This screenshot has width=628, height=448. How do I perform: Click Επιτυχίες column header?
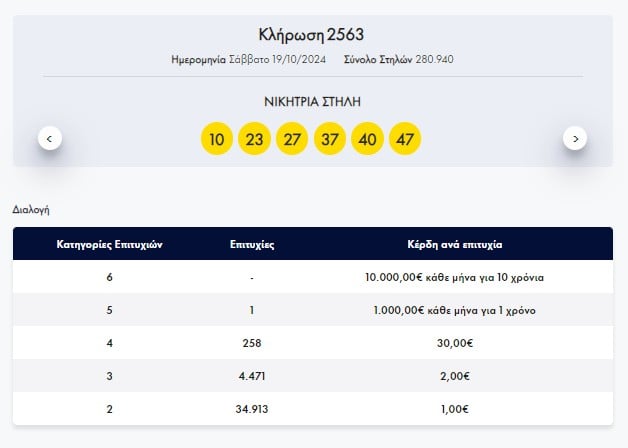click(252, 244)
